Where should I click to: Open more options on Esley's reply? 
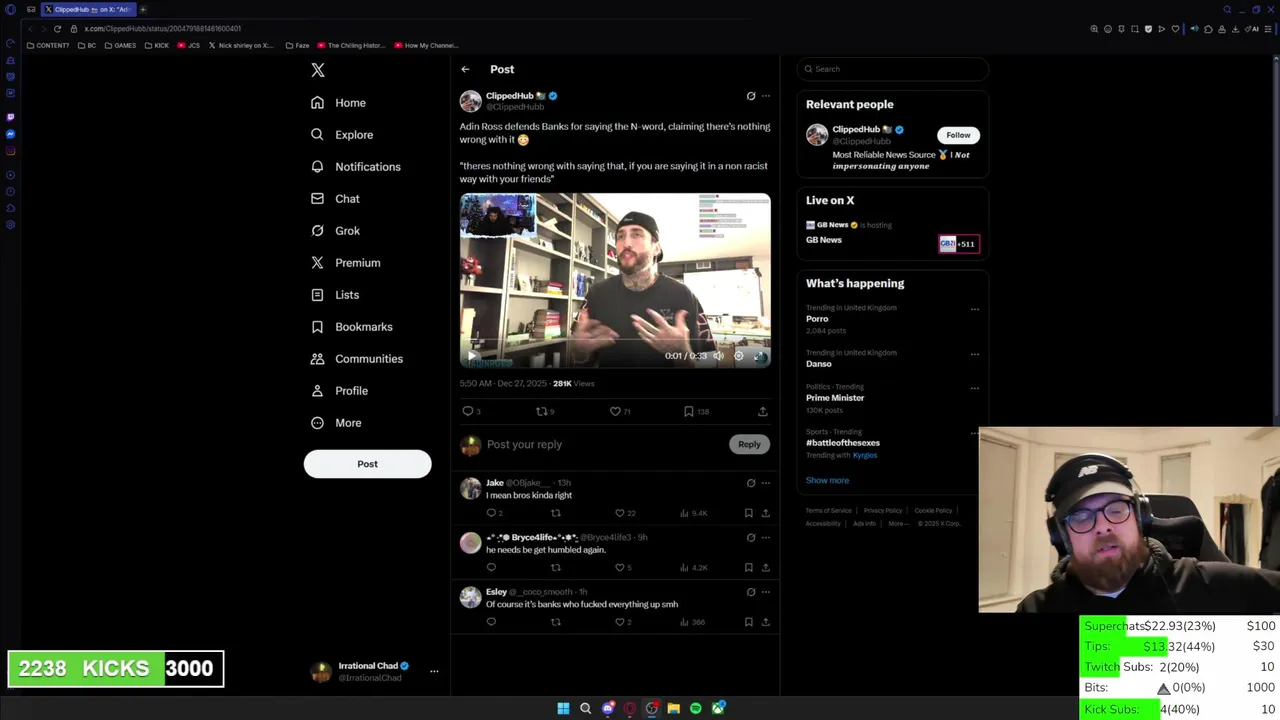[x=766, y=592]
